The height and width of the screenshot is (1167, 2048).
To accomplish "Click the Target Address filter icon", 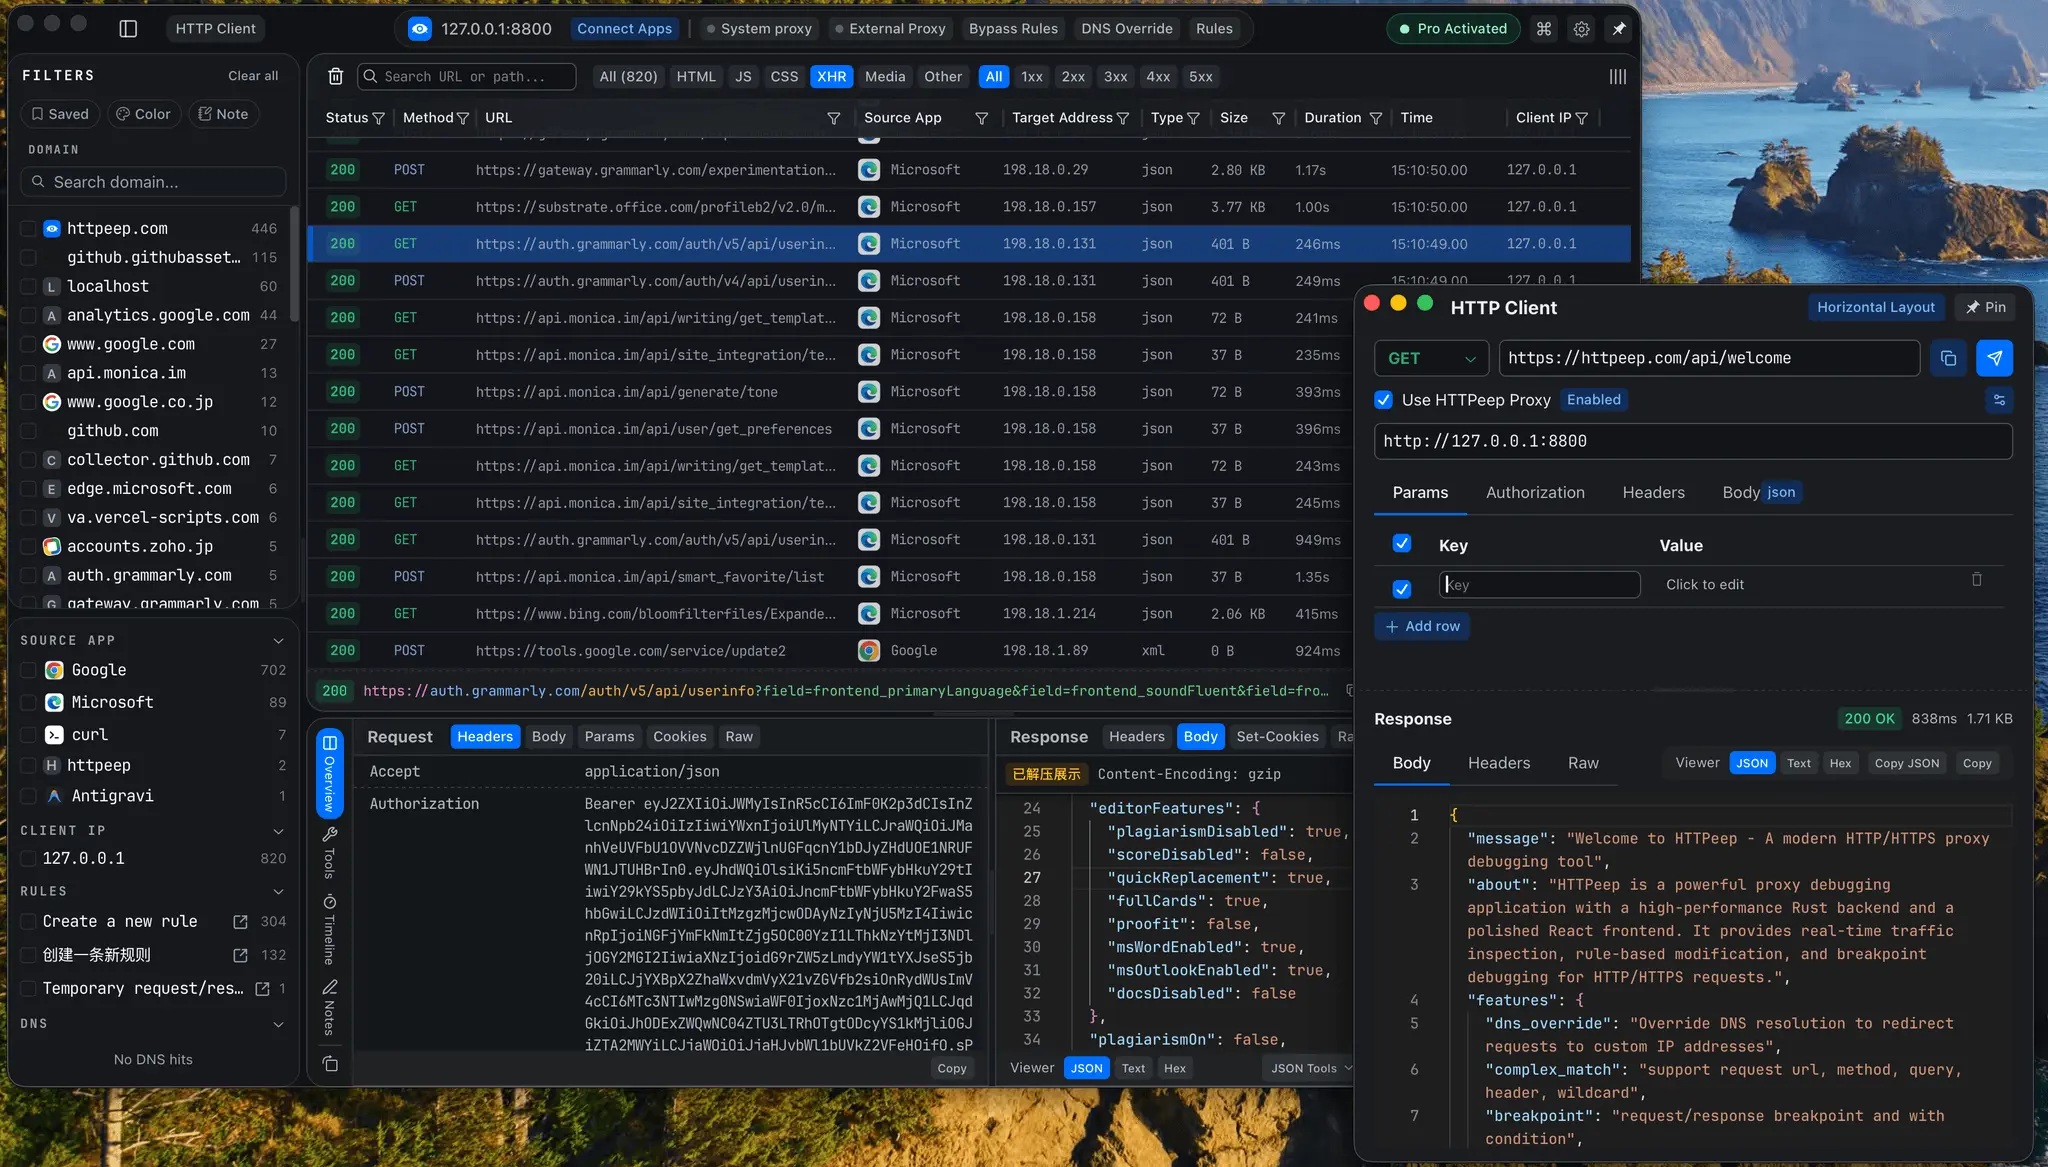I will point(1123,118).
